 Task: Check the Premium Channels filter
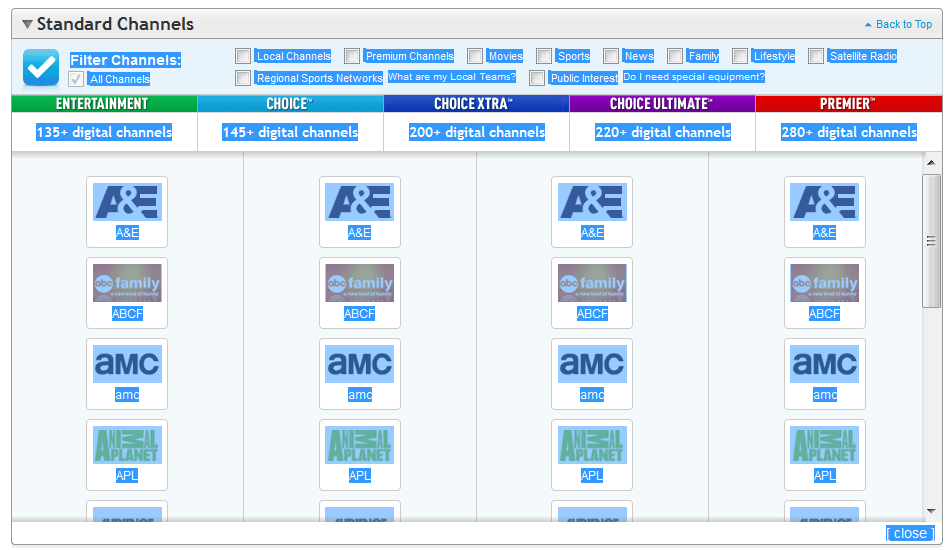(352, 56)
